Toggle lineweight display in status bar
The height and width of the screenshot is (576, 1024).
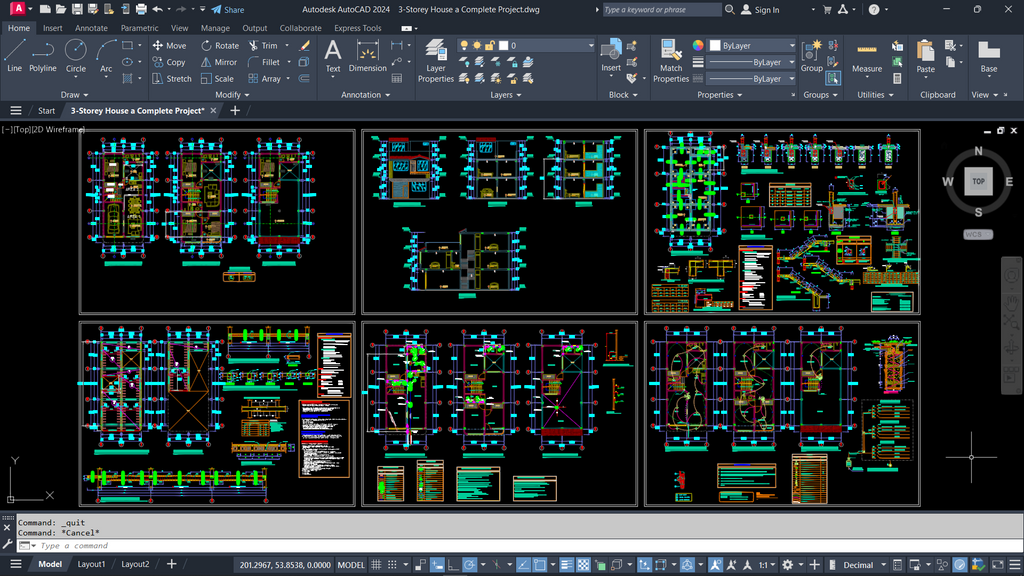(x=567, y=565)
